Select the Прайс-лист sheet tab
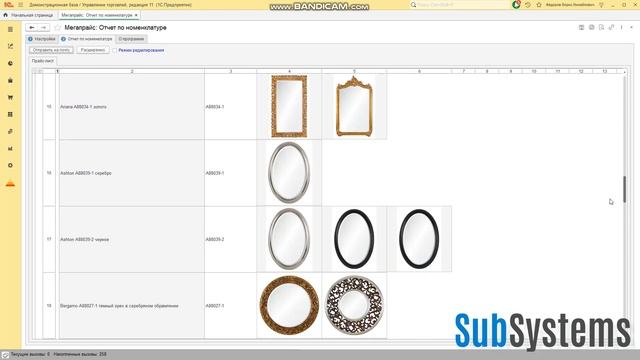Image resolution: width=640 pixels, height=360 pixels. click(43, 61)
